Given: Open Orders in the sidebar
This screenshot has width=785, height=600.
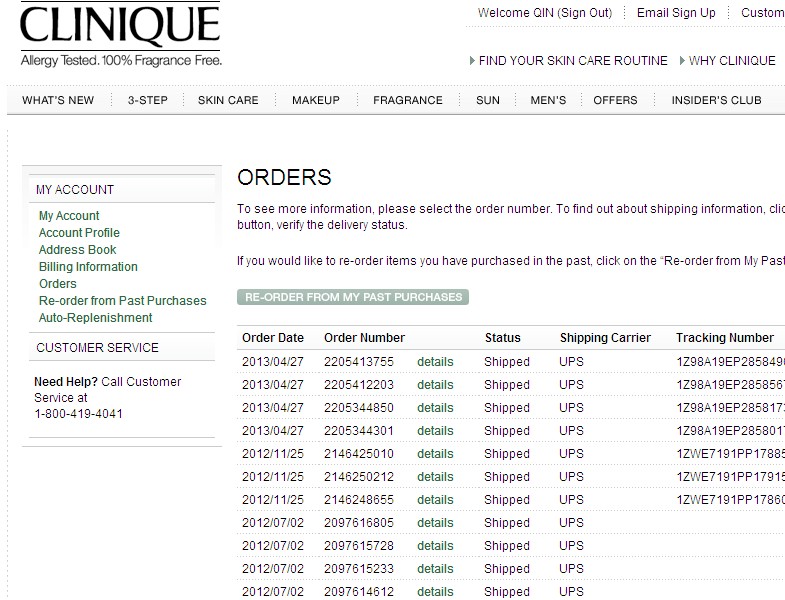Looking at the screenshot, I should [58, 284].
